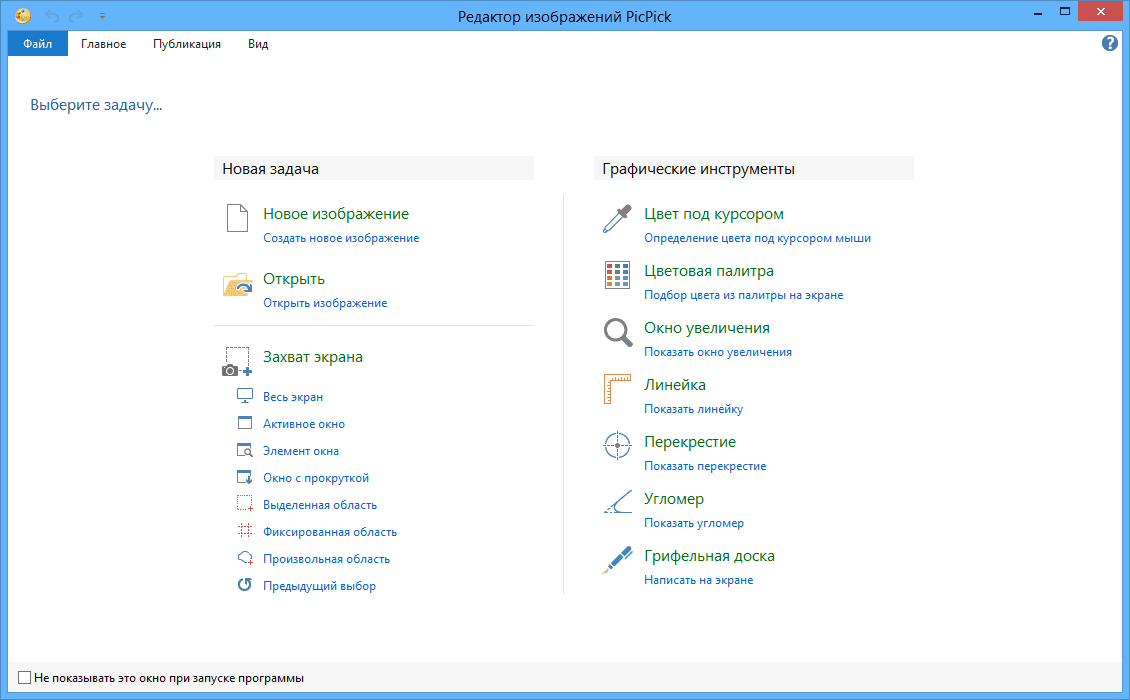Click 'Определение цвета под курсором мыши' link
Viewport: 1130px width, 700px height.
(x=757, y=238)
